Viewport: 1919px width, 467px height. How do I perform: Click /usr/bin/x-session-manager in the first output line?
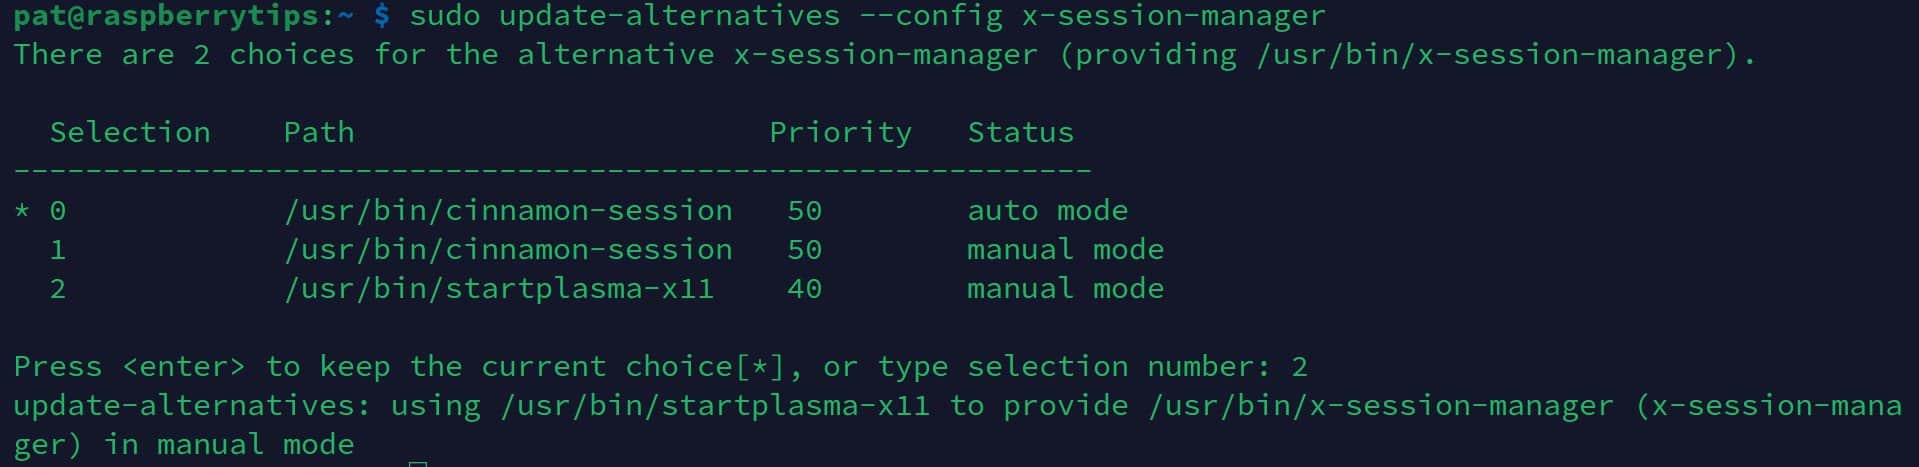pos(1490,55)
